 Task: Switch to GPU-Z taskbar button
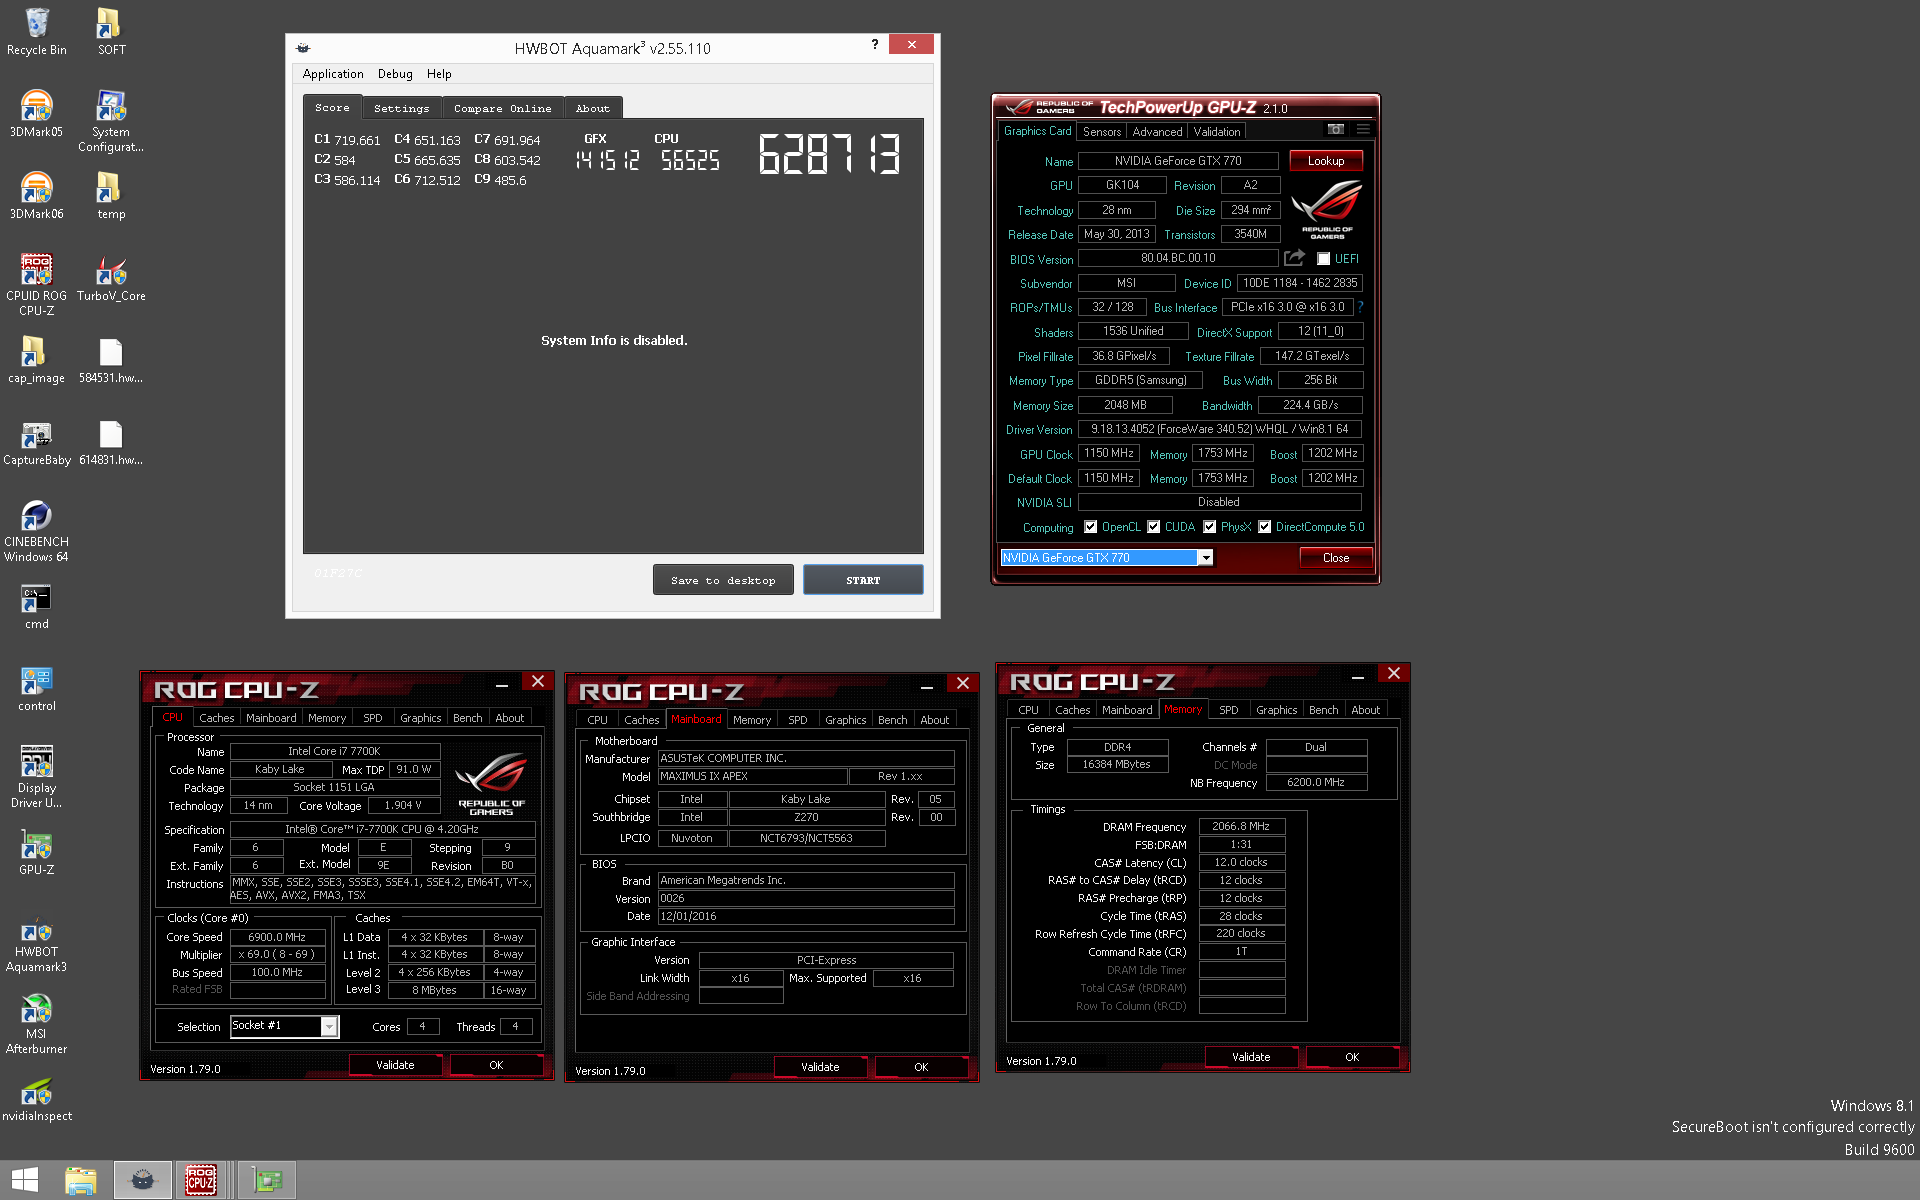click(267, 1180)
